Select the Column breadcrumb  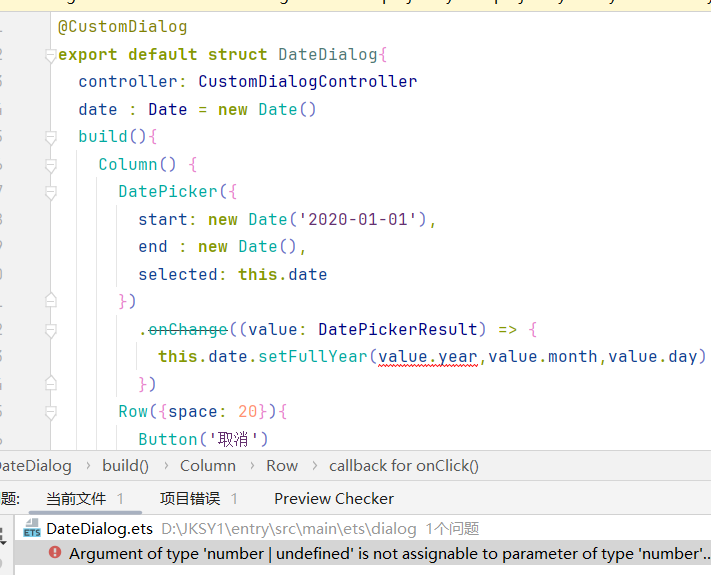tap(208, 466)
